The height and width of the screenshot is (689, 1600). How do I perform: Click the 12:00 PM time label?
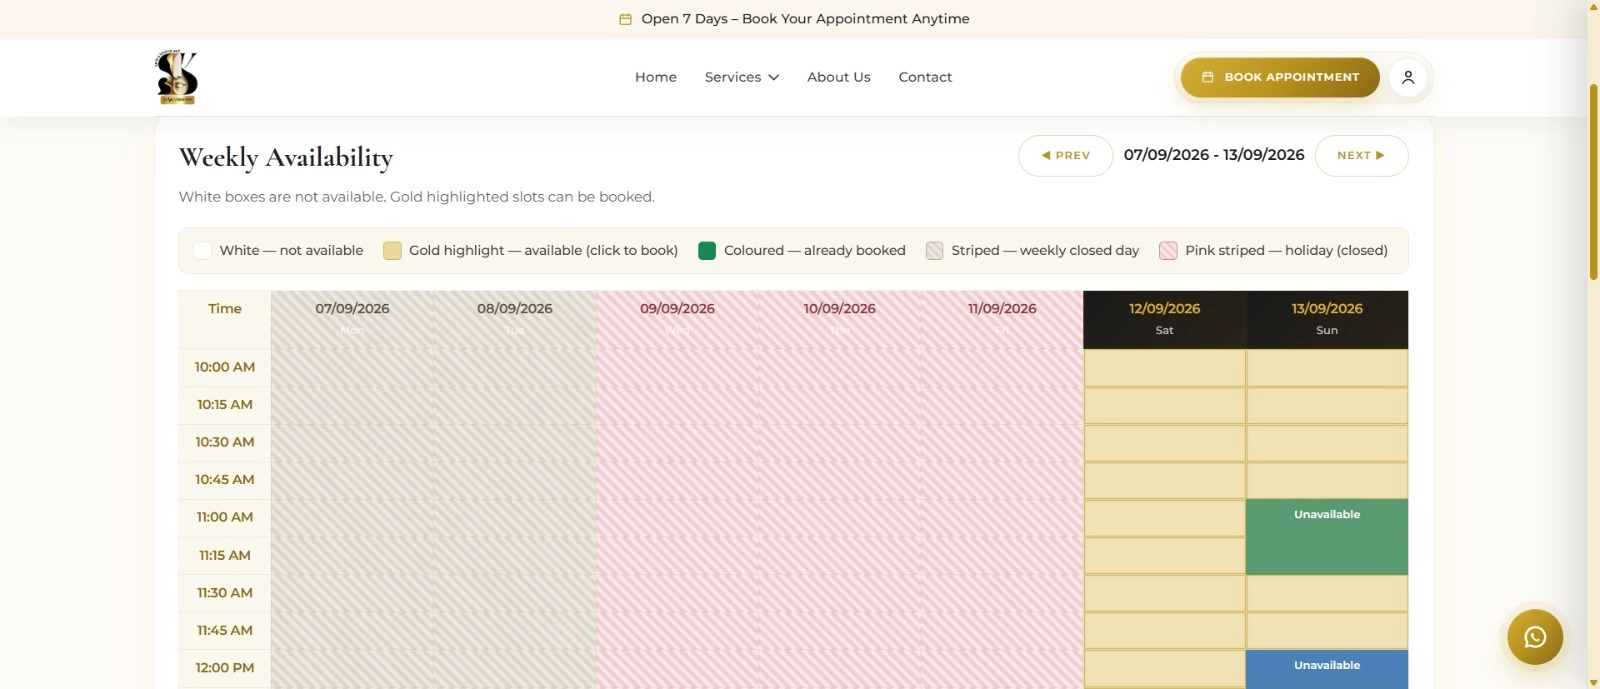tap(225, 668)
